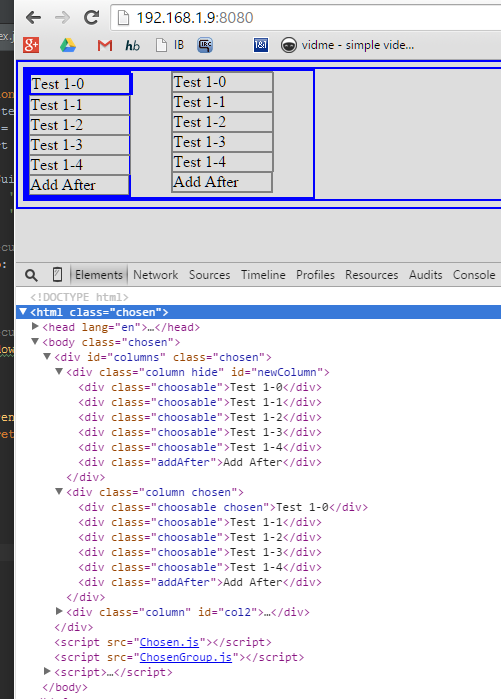Switch to the Elements tab
This screenshot has width=501, height=699.
coord(99,275)
